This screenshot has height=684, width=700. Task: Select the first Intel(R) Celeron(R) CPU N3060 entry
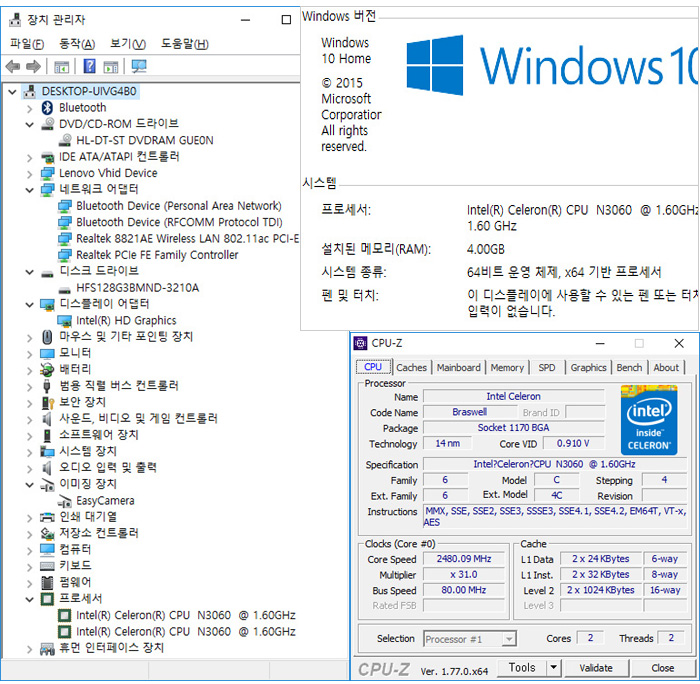(x=186, y=615)
